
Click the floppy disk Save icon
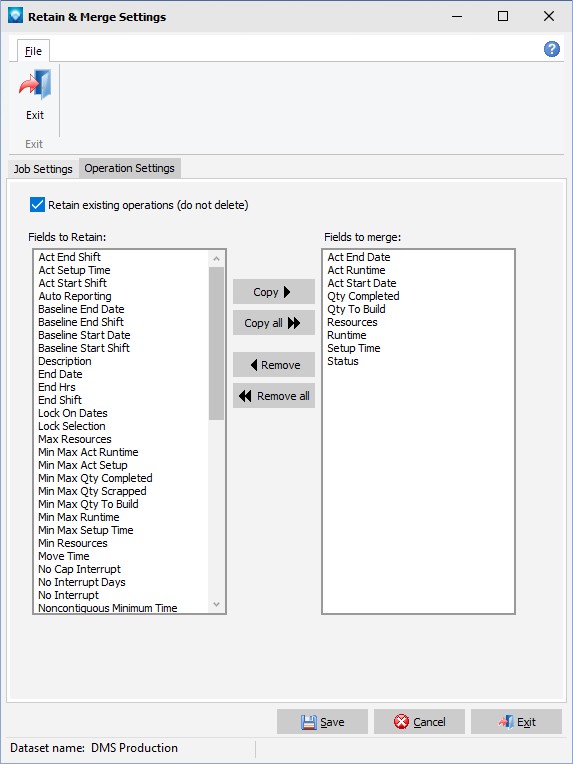309,722
